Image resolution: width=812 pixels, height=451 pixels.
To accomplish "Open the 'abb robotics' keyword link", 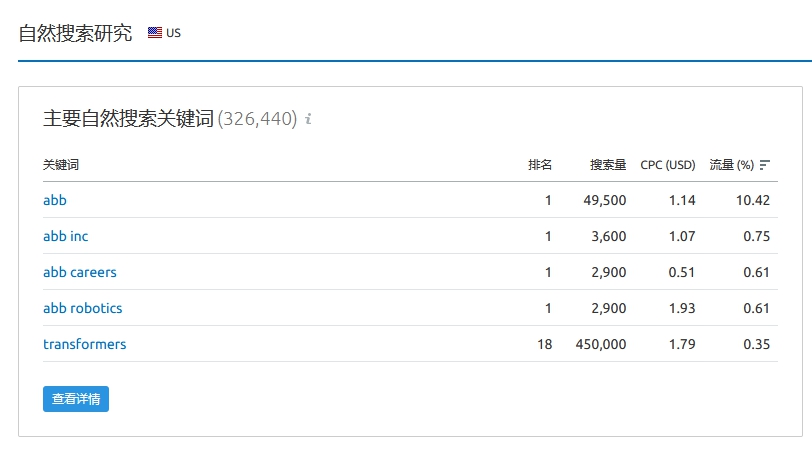I will click(83, 308).
